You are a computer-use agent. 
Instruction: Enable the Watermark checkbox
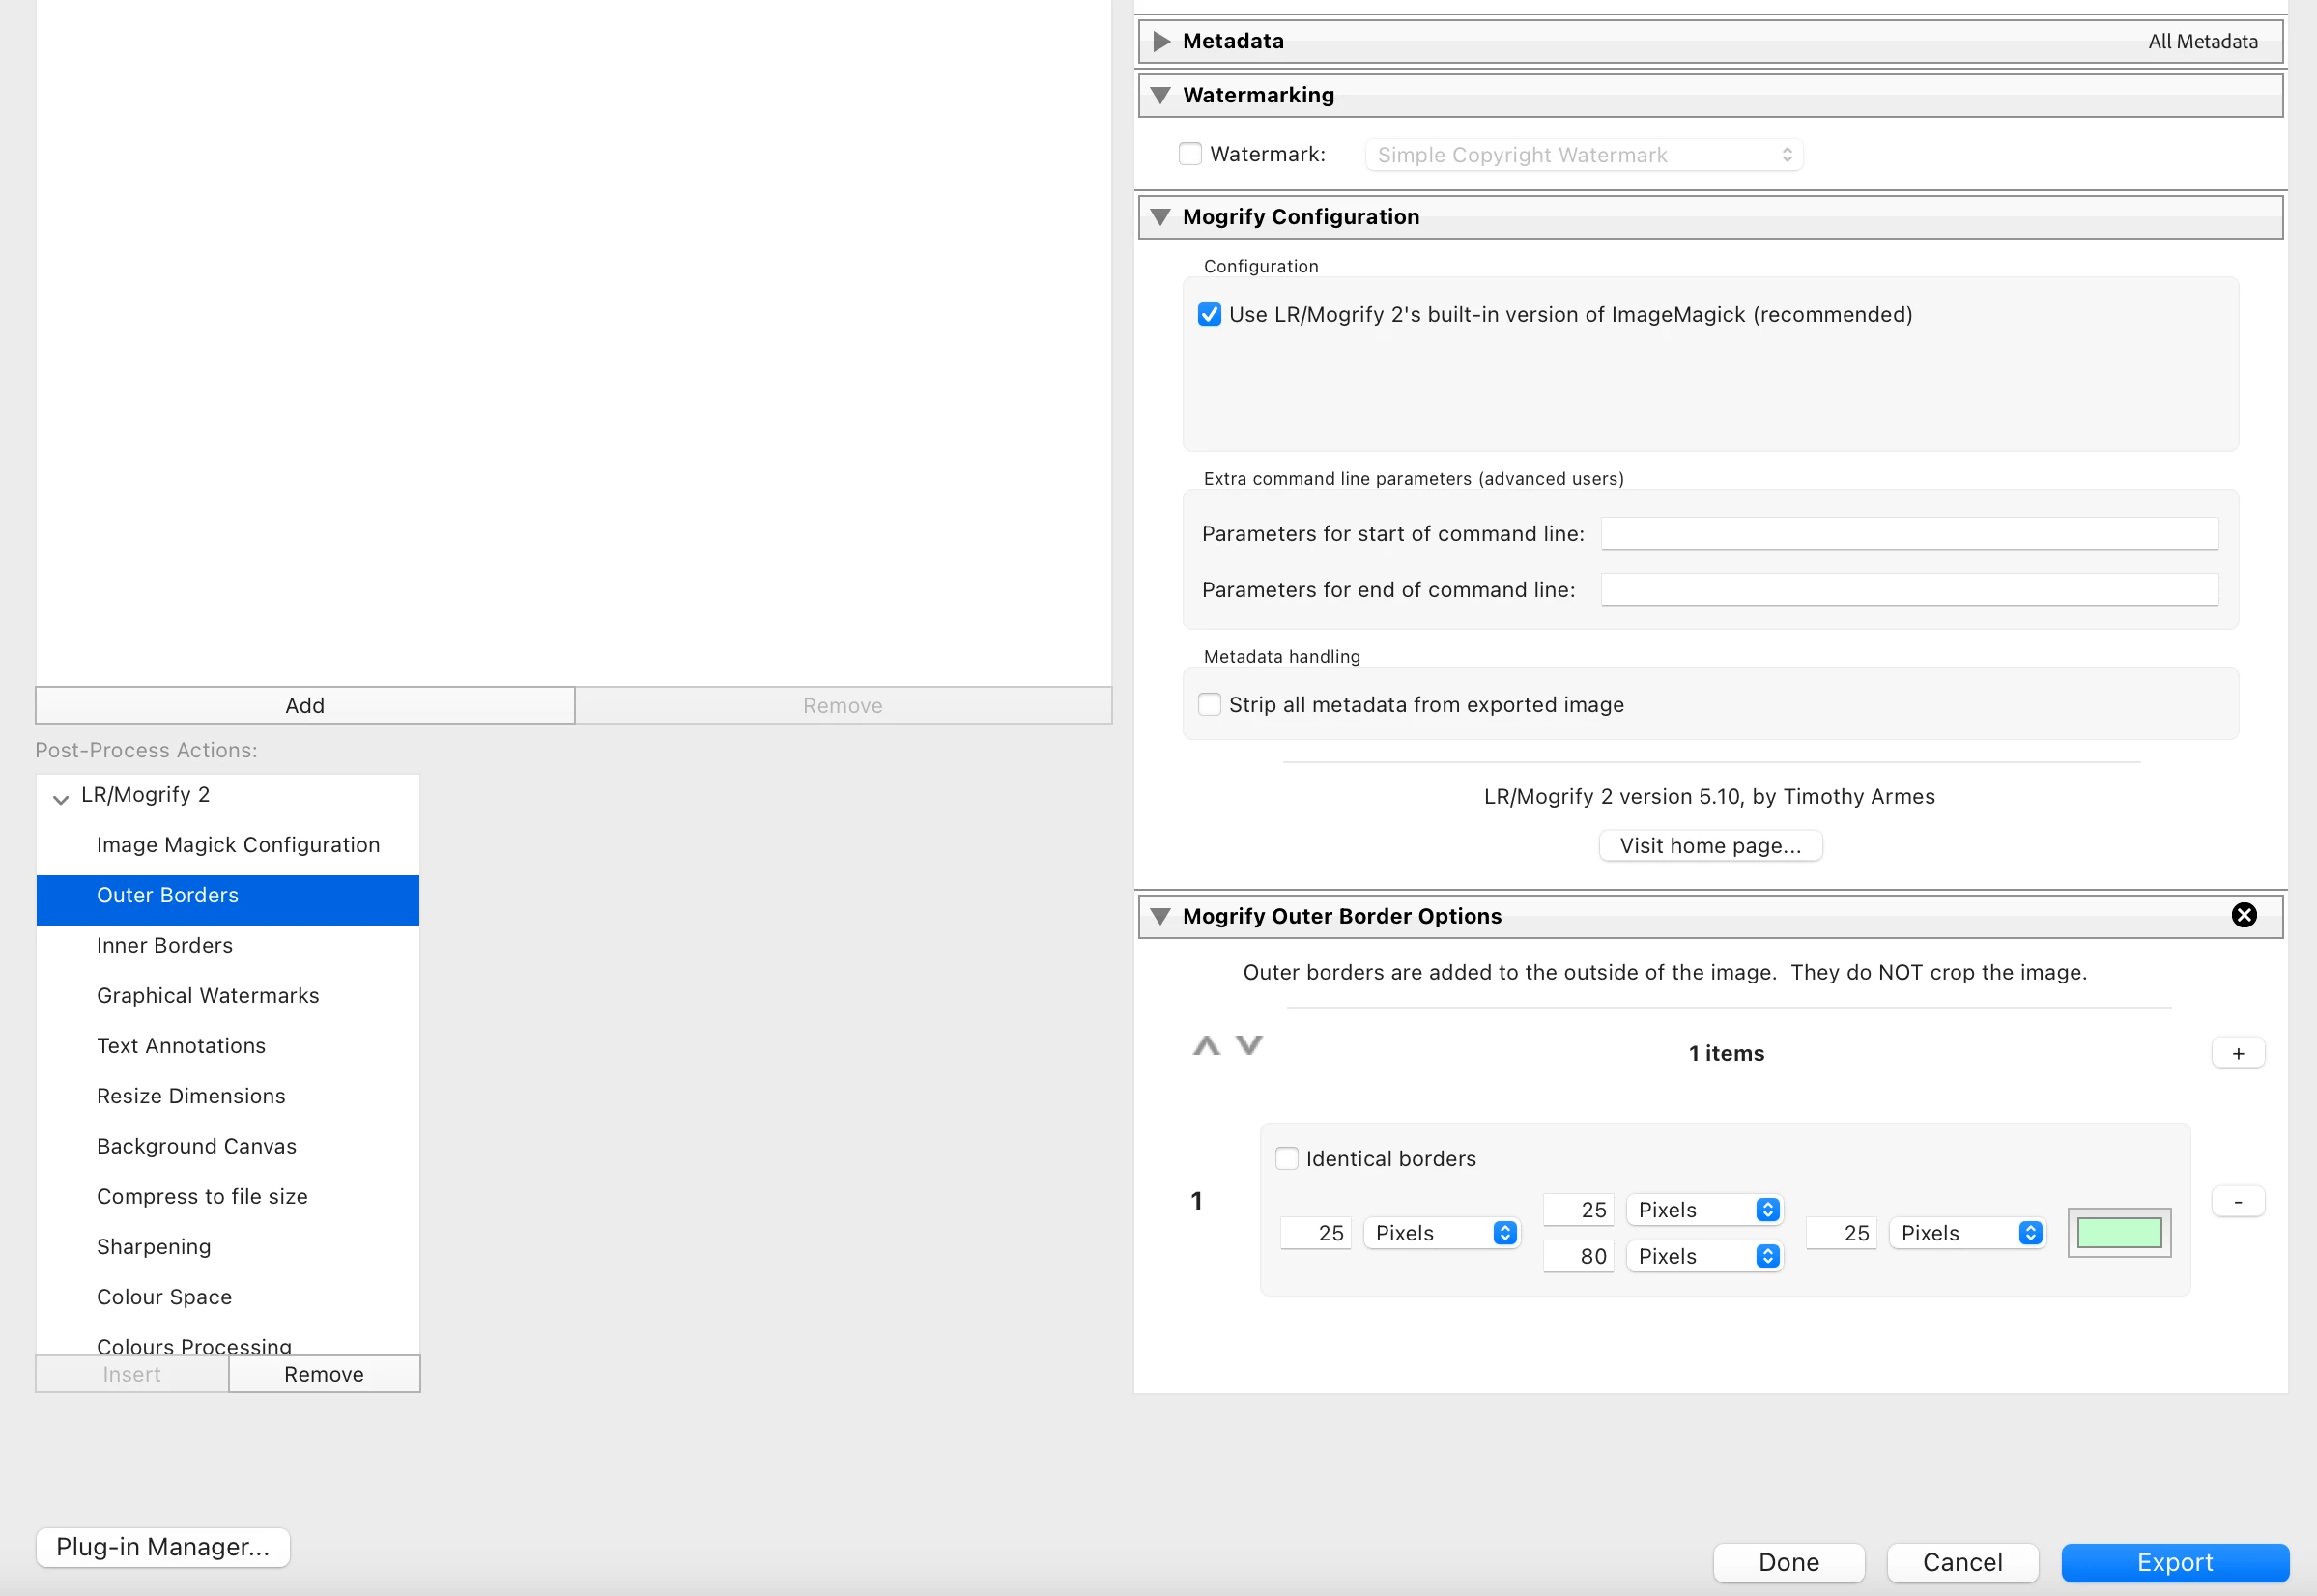[1189, 154]
